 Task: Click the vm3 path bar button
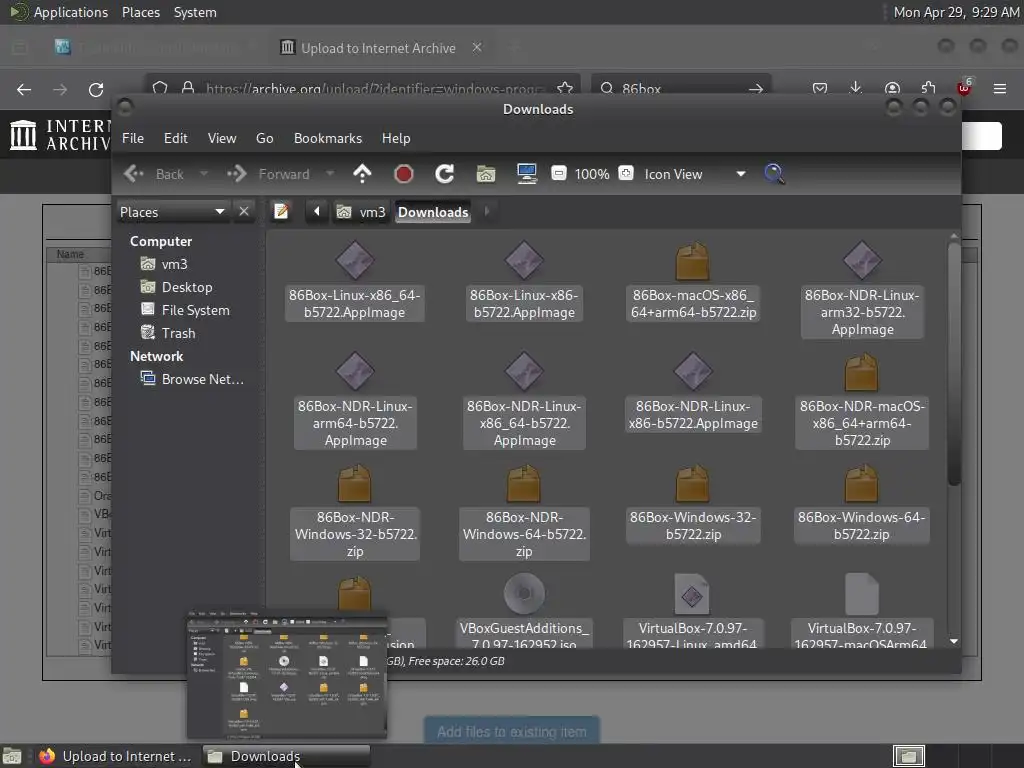coord(361,212)
